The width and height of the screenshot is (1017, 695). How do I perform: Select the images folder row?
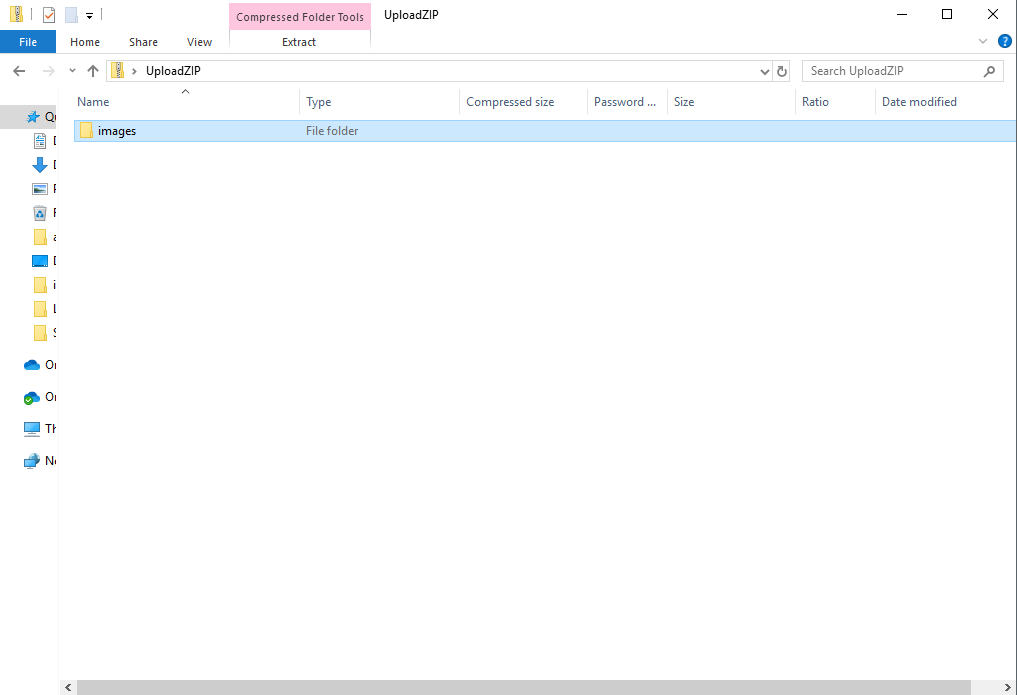pos(545,131)
